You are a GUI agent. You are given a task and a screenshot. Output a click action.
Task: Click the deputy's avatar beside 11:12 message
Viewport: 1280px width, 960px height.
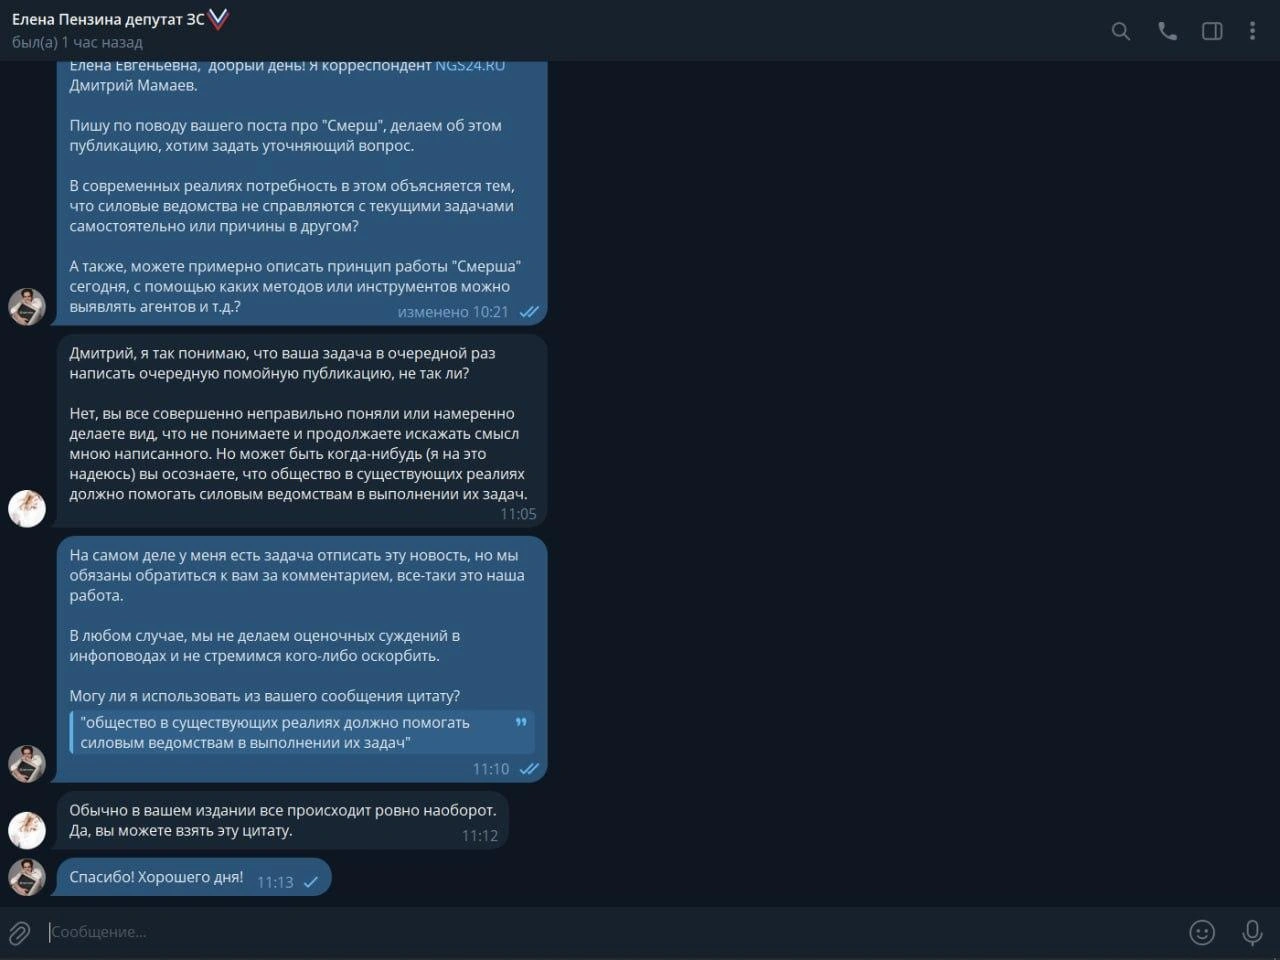(27, 830)
